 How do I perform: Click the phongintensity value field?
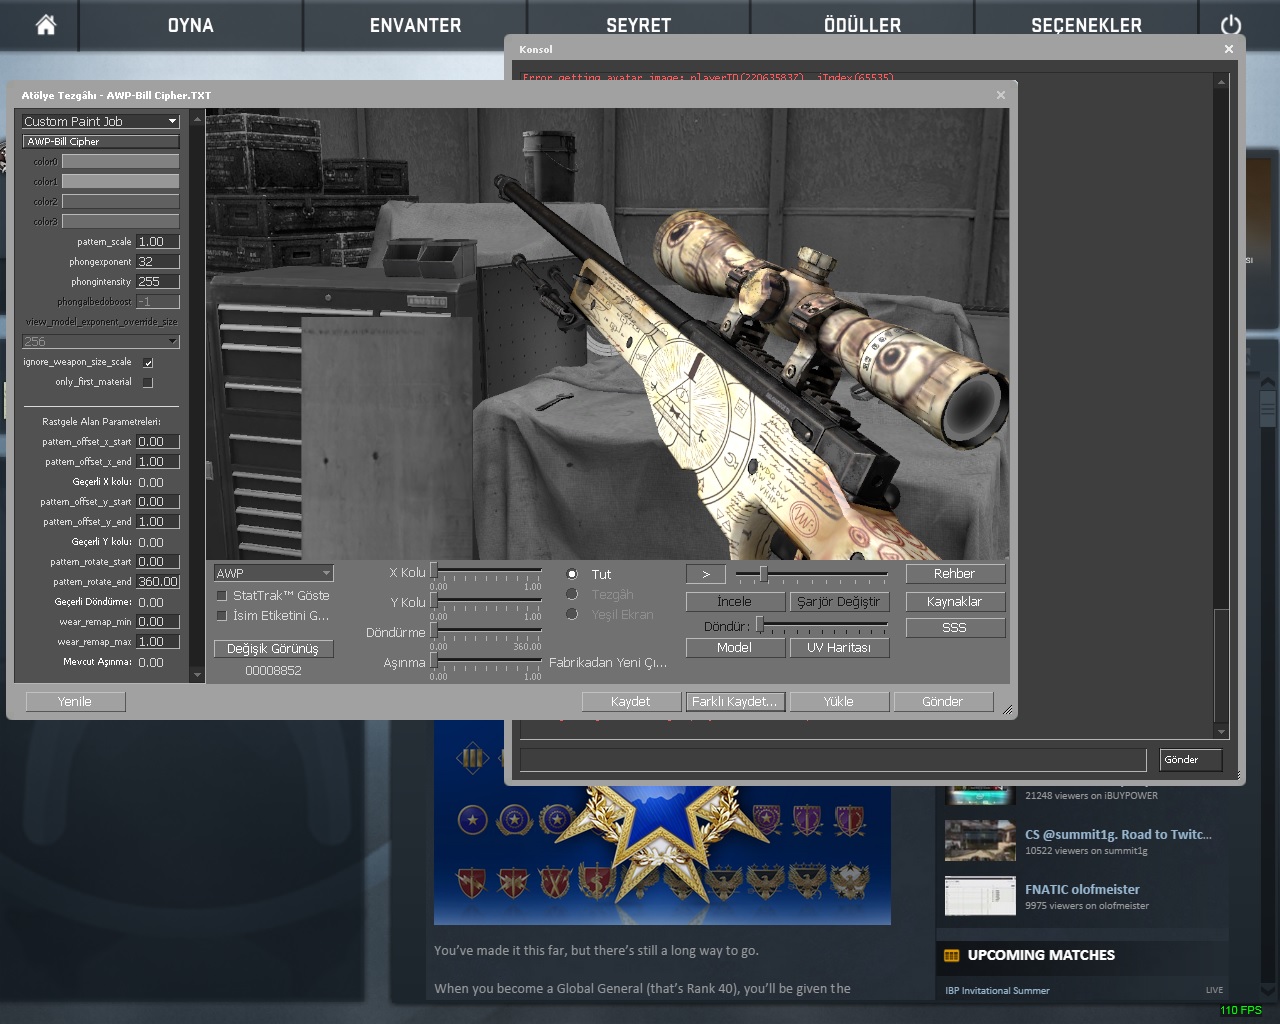[x=158, y=281]
